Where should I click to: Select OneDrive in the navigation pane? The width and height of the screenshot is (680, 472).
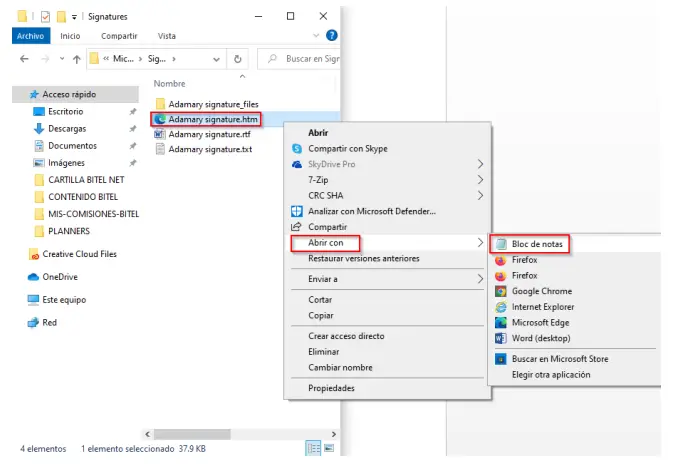(60, 277)
